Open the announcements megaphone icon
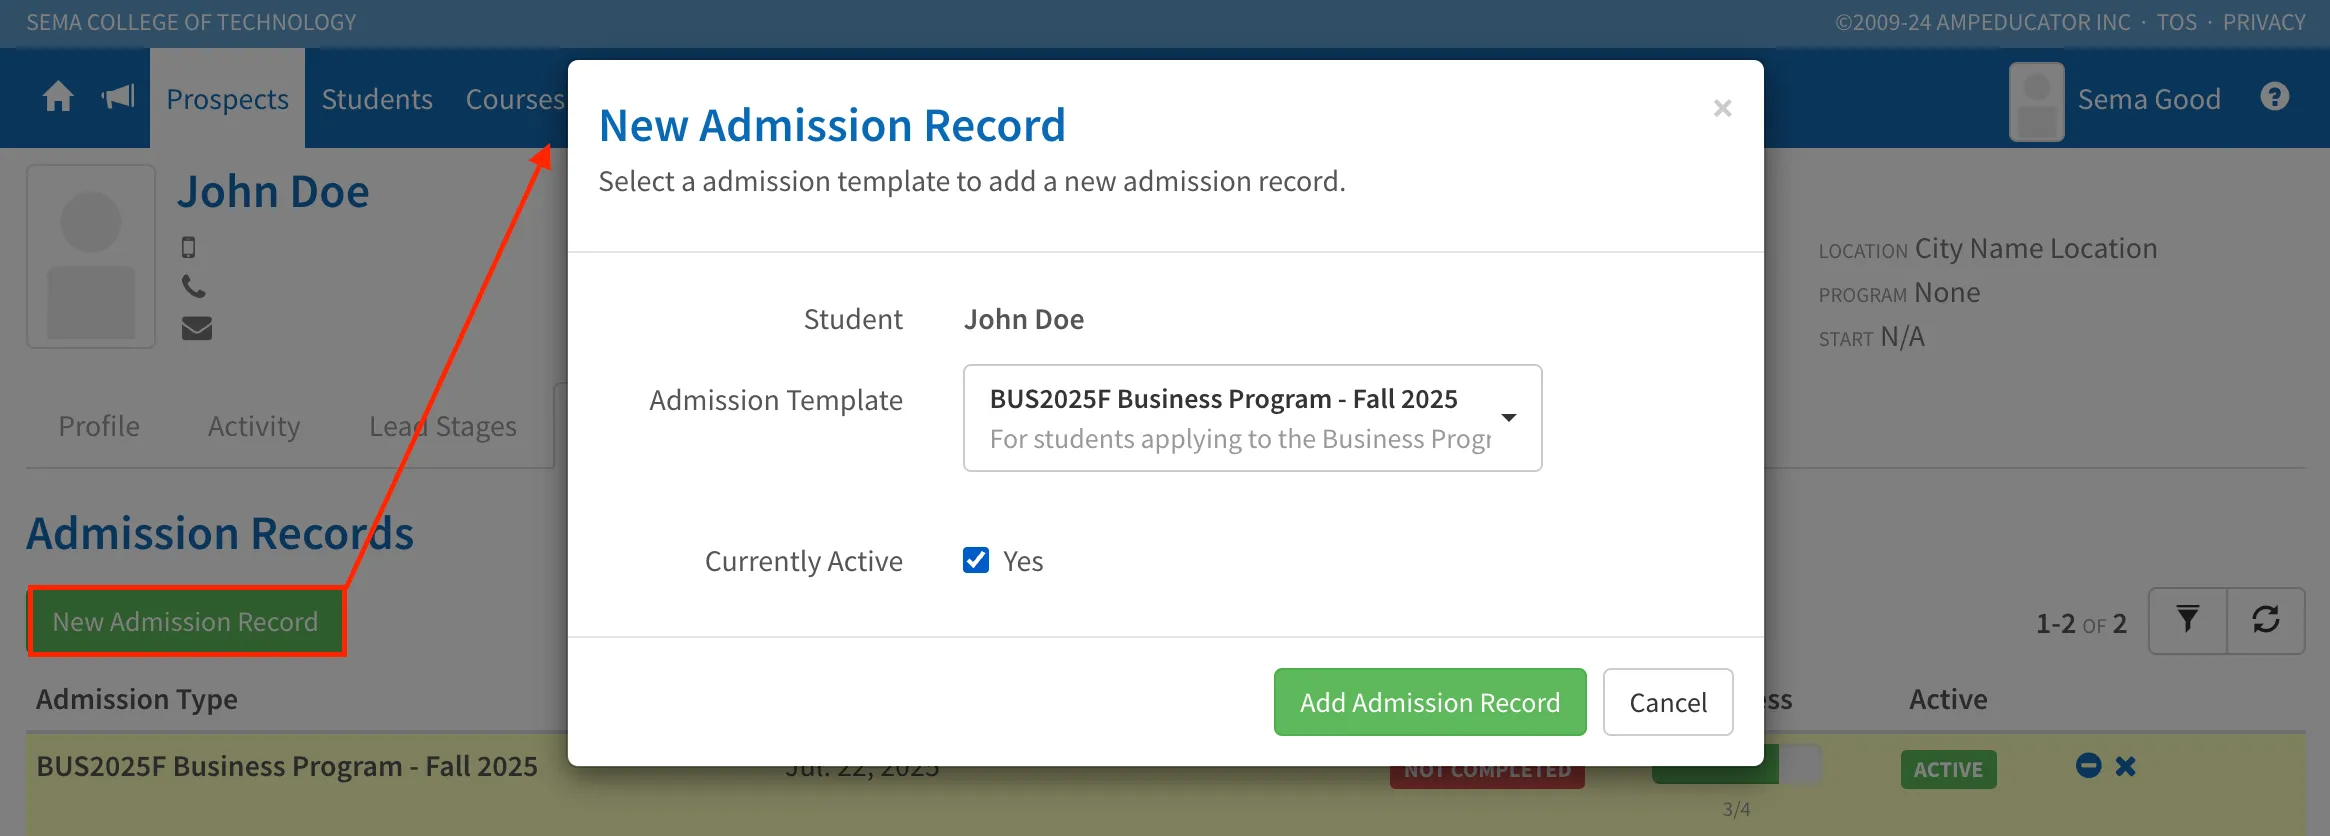 pyautogui.click(x=118, y=97)
